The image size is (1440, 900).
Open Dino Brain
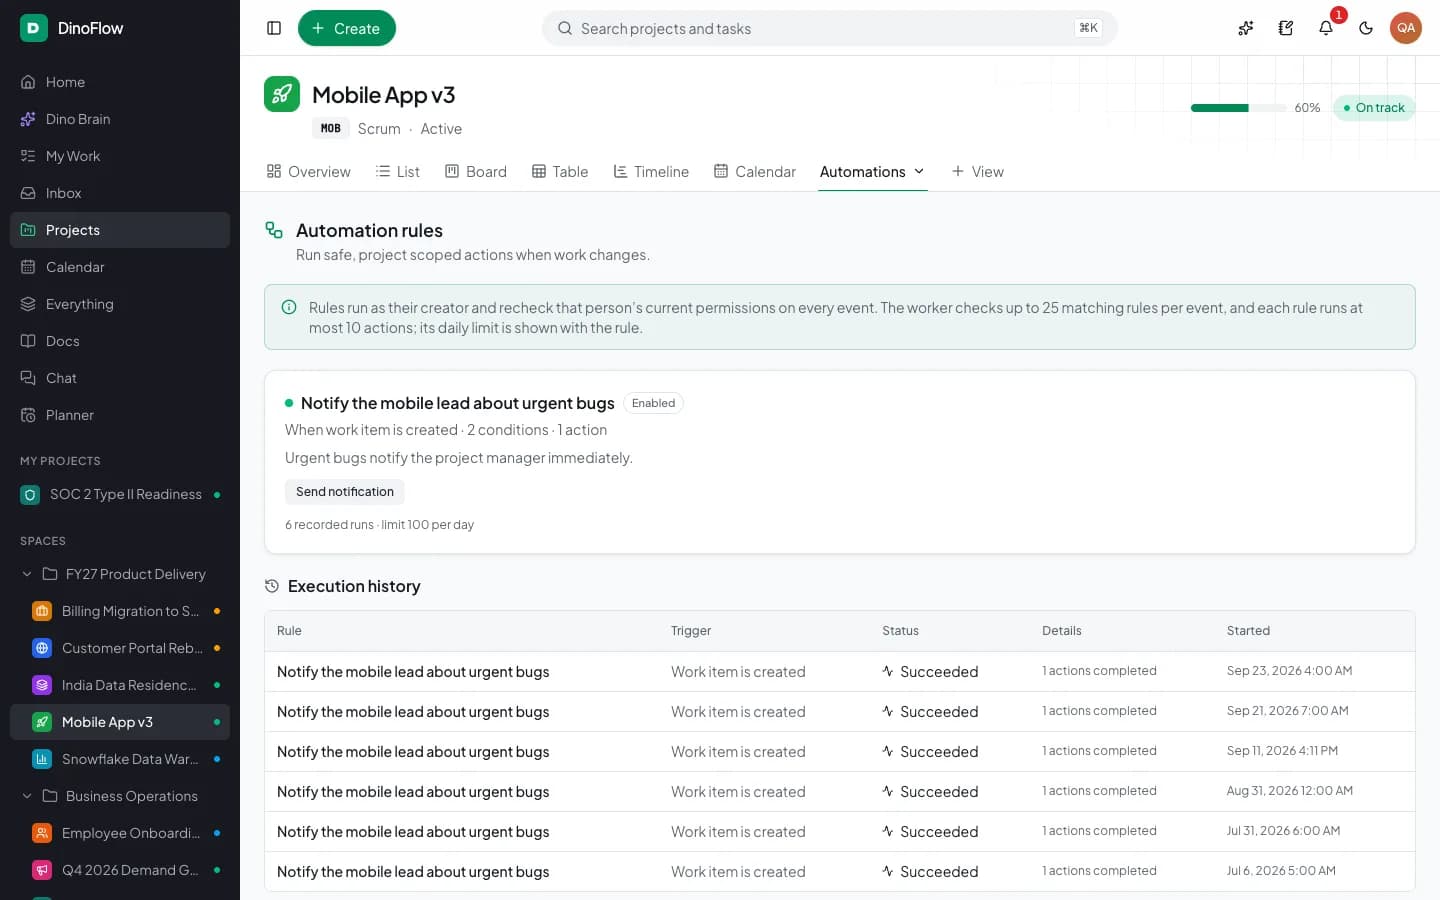click(120, 119)
